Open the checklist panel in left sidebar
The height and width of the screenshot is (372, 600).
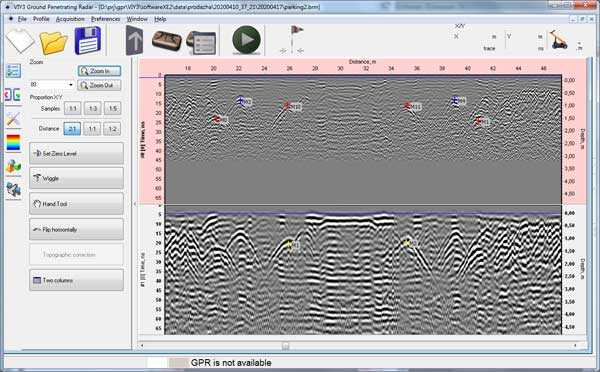pyautogui.click(x=13, y=71)
